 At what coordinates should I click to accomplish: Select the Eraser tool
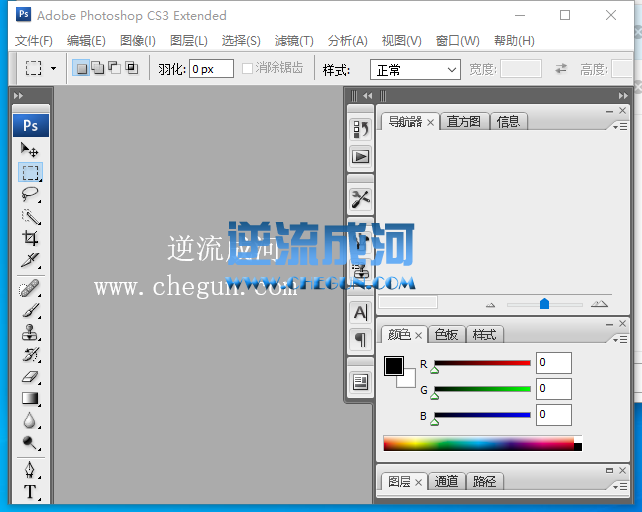click(30, 376)
